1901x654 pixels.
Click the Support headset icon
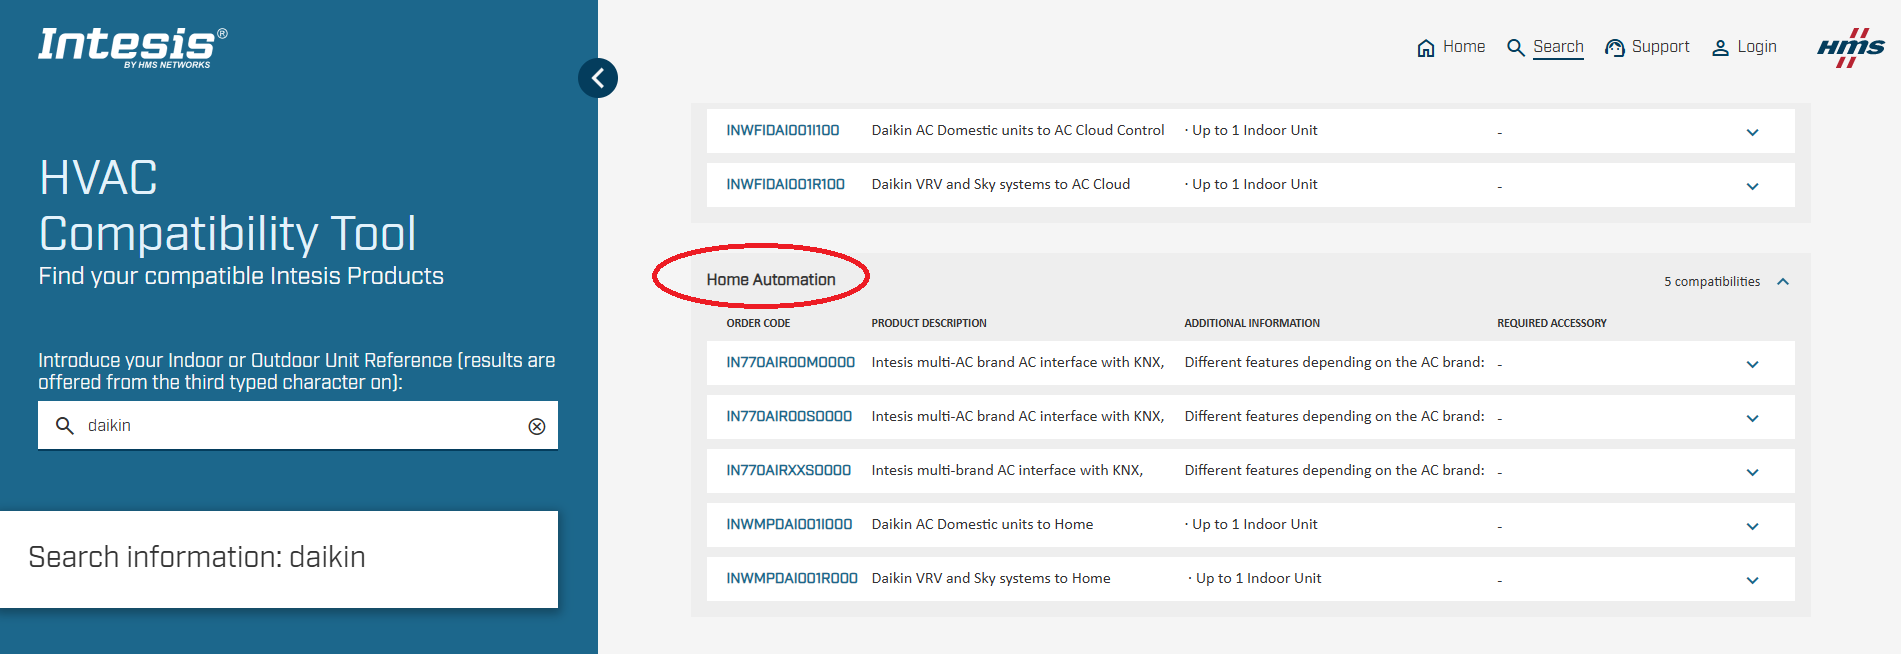tap(1614, 48)
